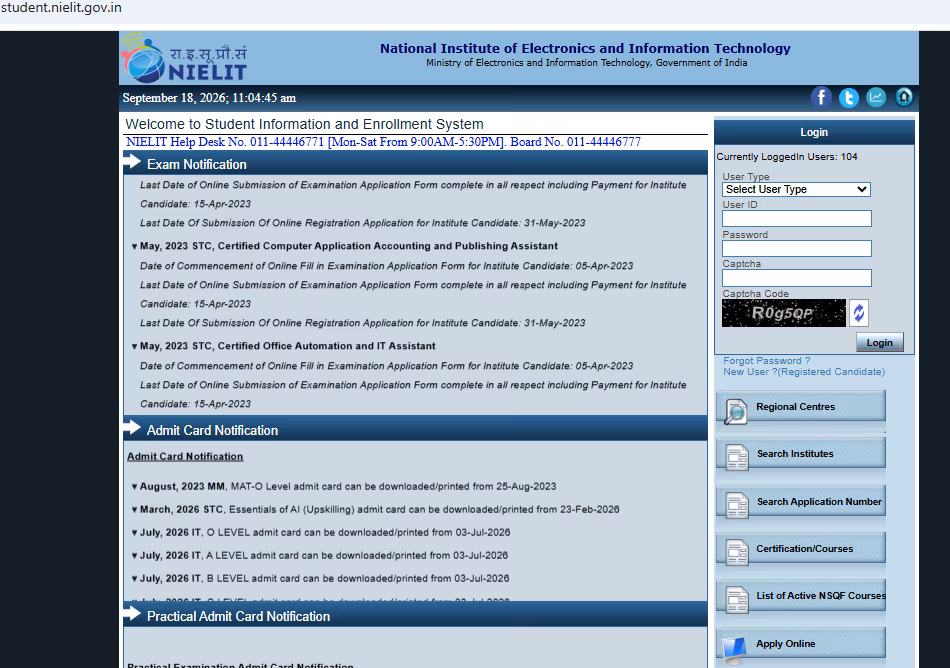
Task: Open the Search Institutes button
Action: [801, 454]
